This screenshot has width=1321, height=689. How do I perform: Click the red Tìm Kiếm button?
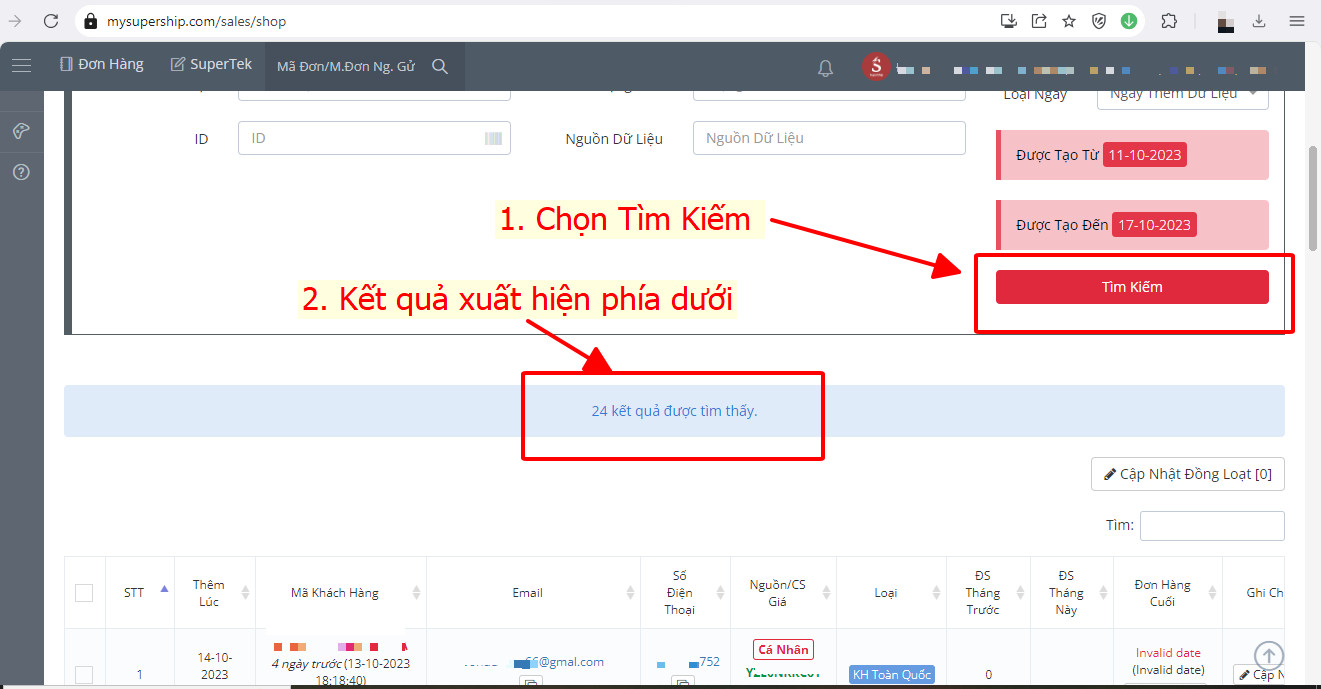[x=1132, y=287]
